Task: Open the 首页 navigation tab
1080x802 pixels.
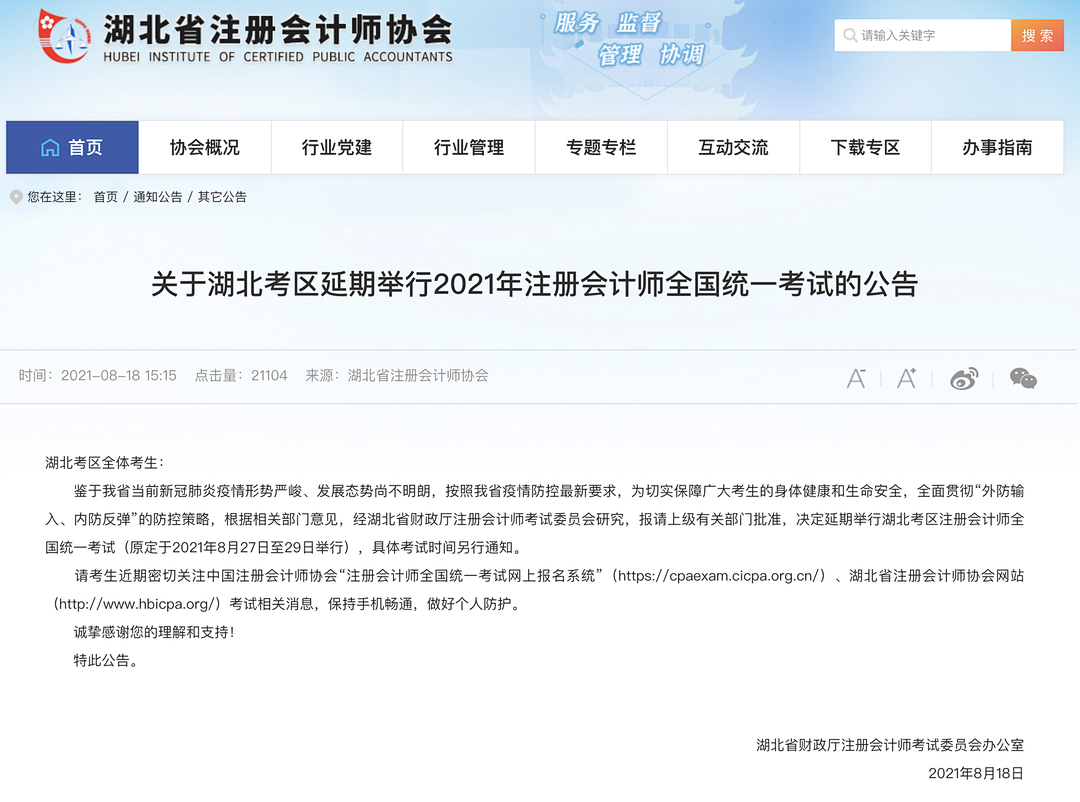Action: click(72, 147)
